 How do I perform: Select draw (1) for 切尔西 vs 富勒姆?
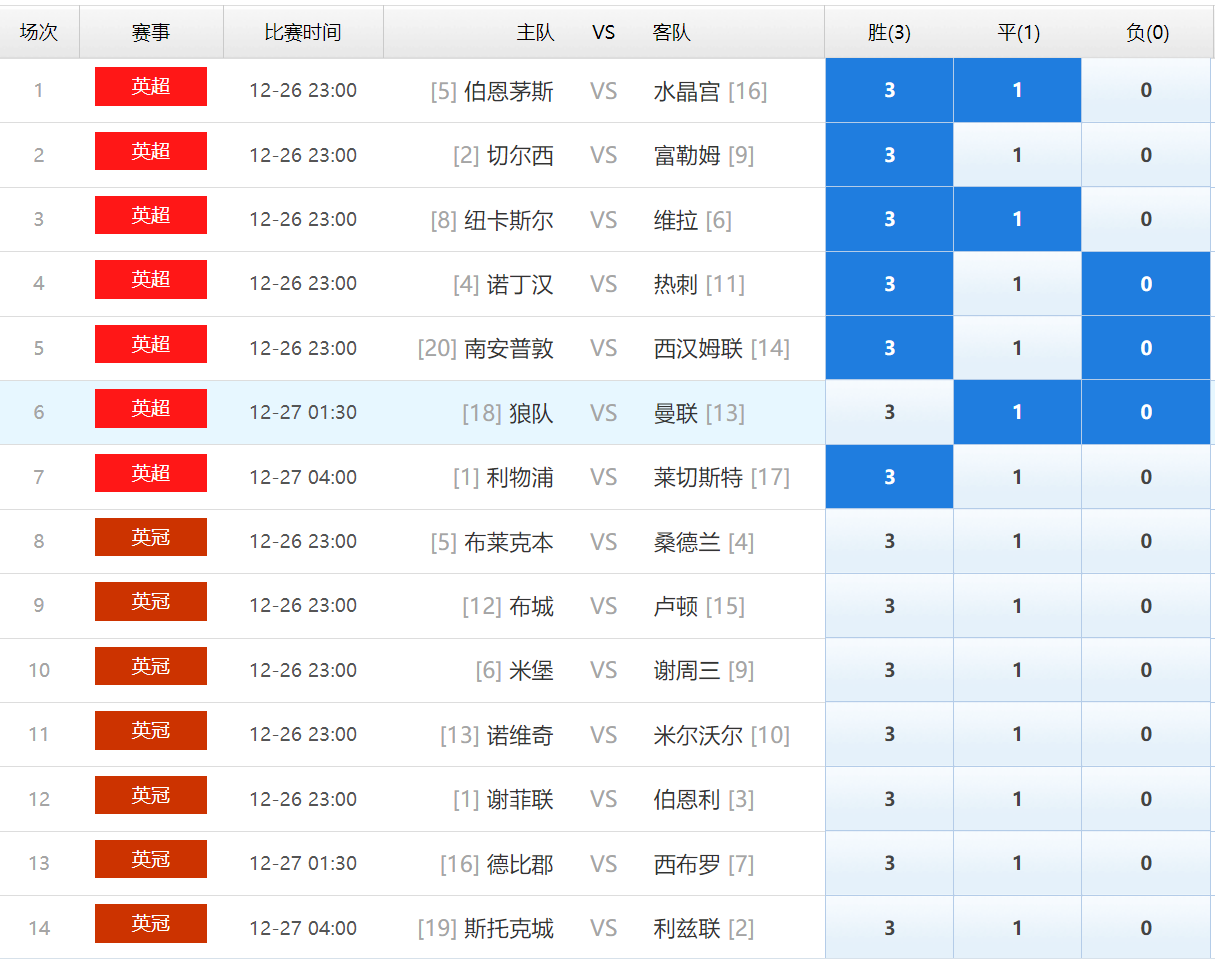[x=1017, y=155]
